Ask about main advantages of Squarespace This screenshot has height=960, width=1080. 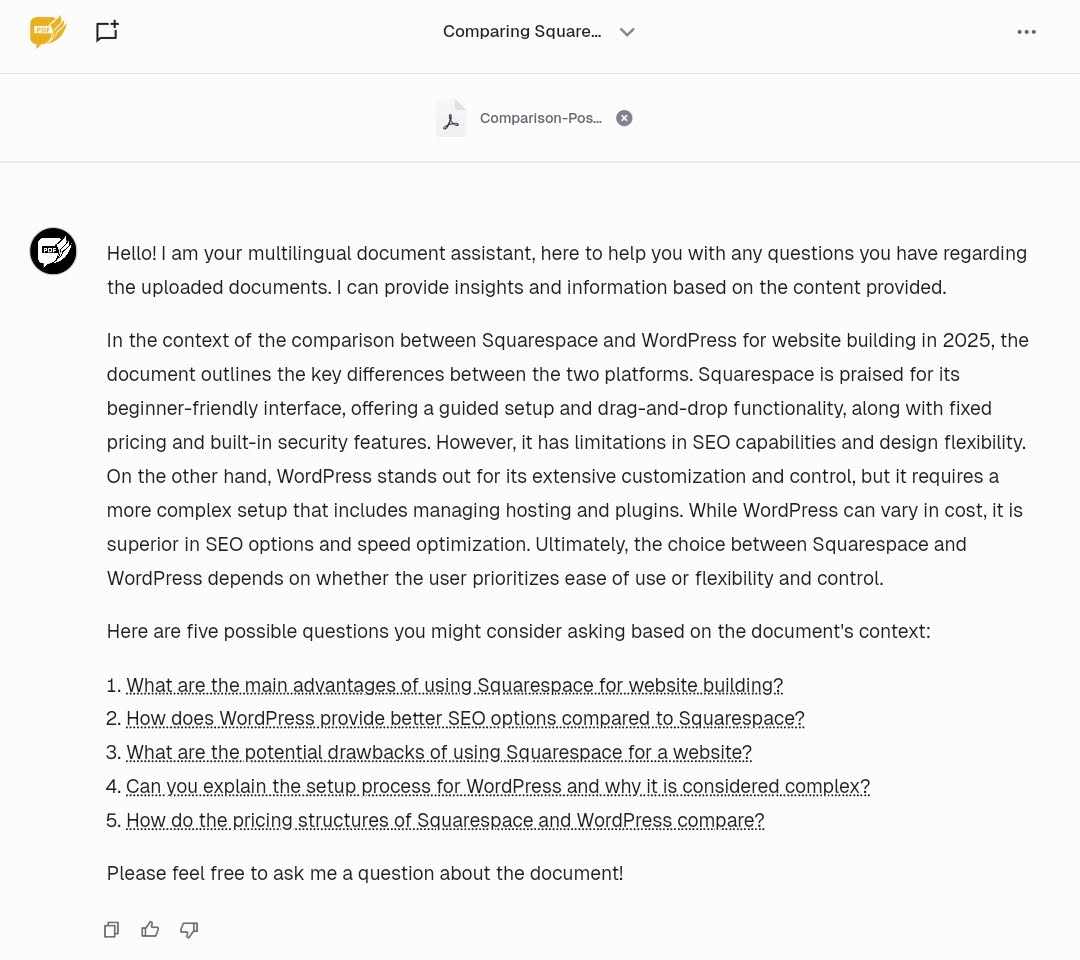[x=455, y=685]
